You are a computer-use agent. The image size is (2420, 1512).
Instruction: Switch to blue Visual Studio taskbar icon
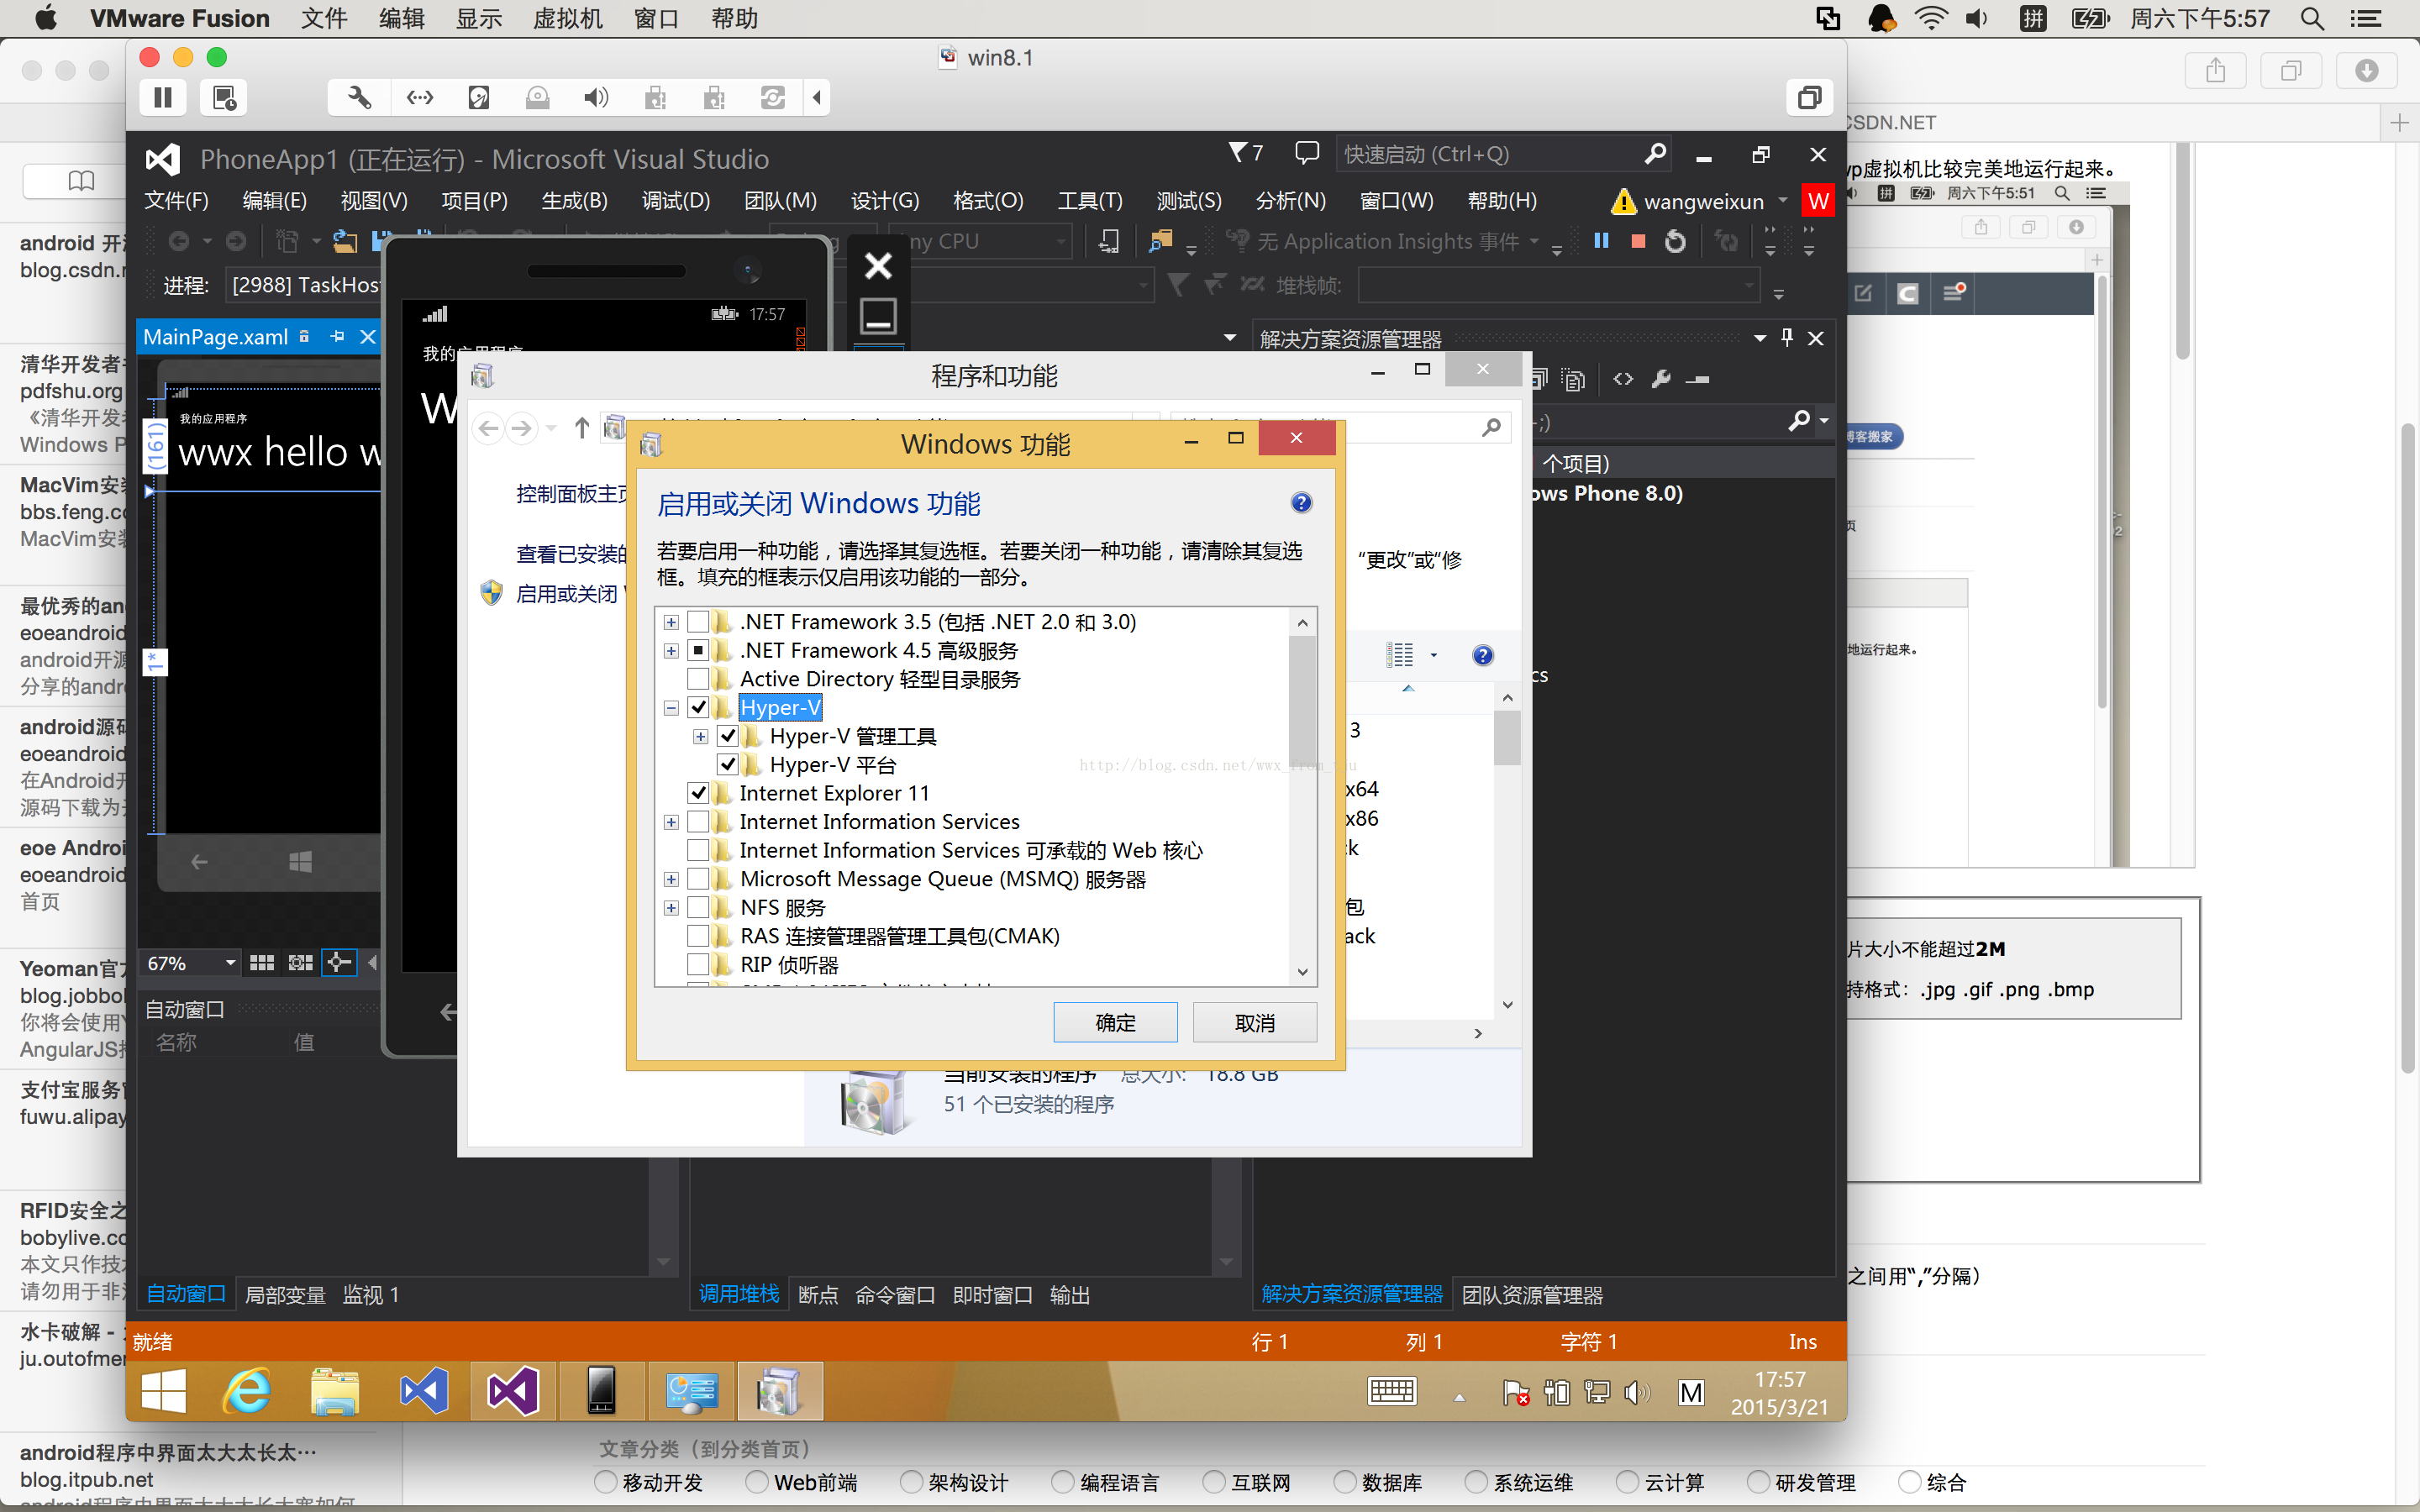click(424, 1391)
